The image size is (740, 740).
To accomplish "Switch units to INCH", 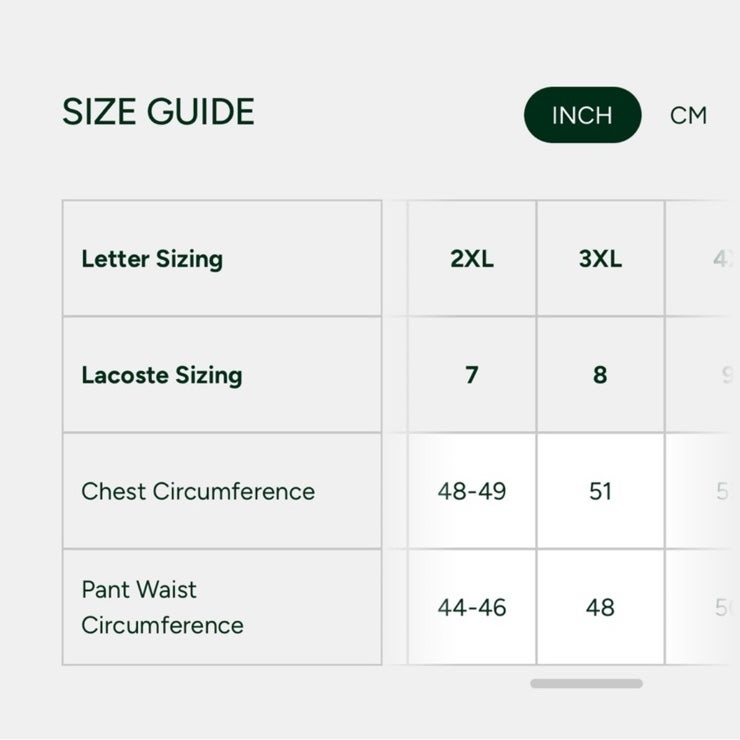I will pyautogui.click(x=582, y=115).
